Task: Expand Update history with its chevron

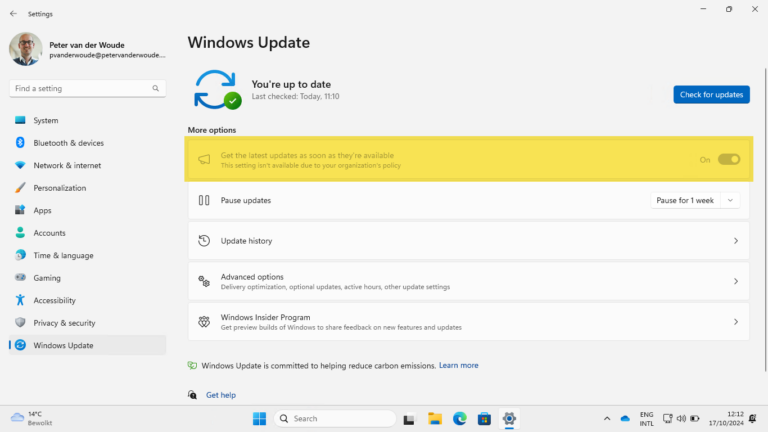Action: tap(736, 241)
